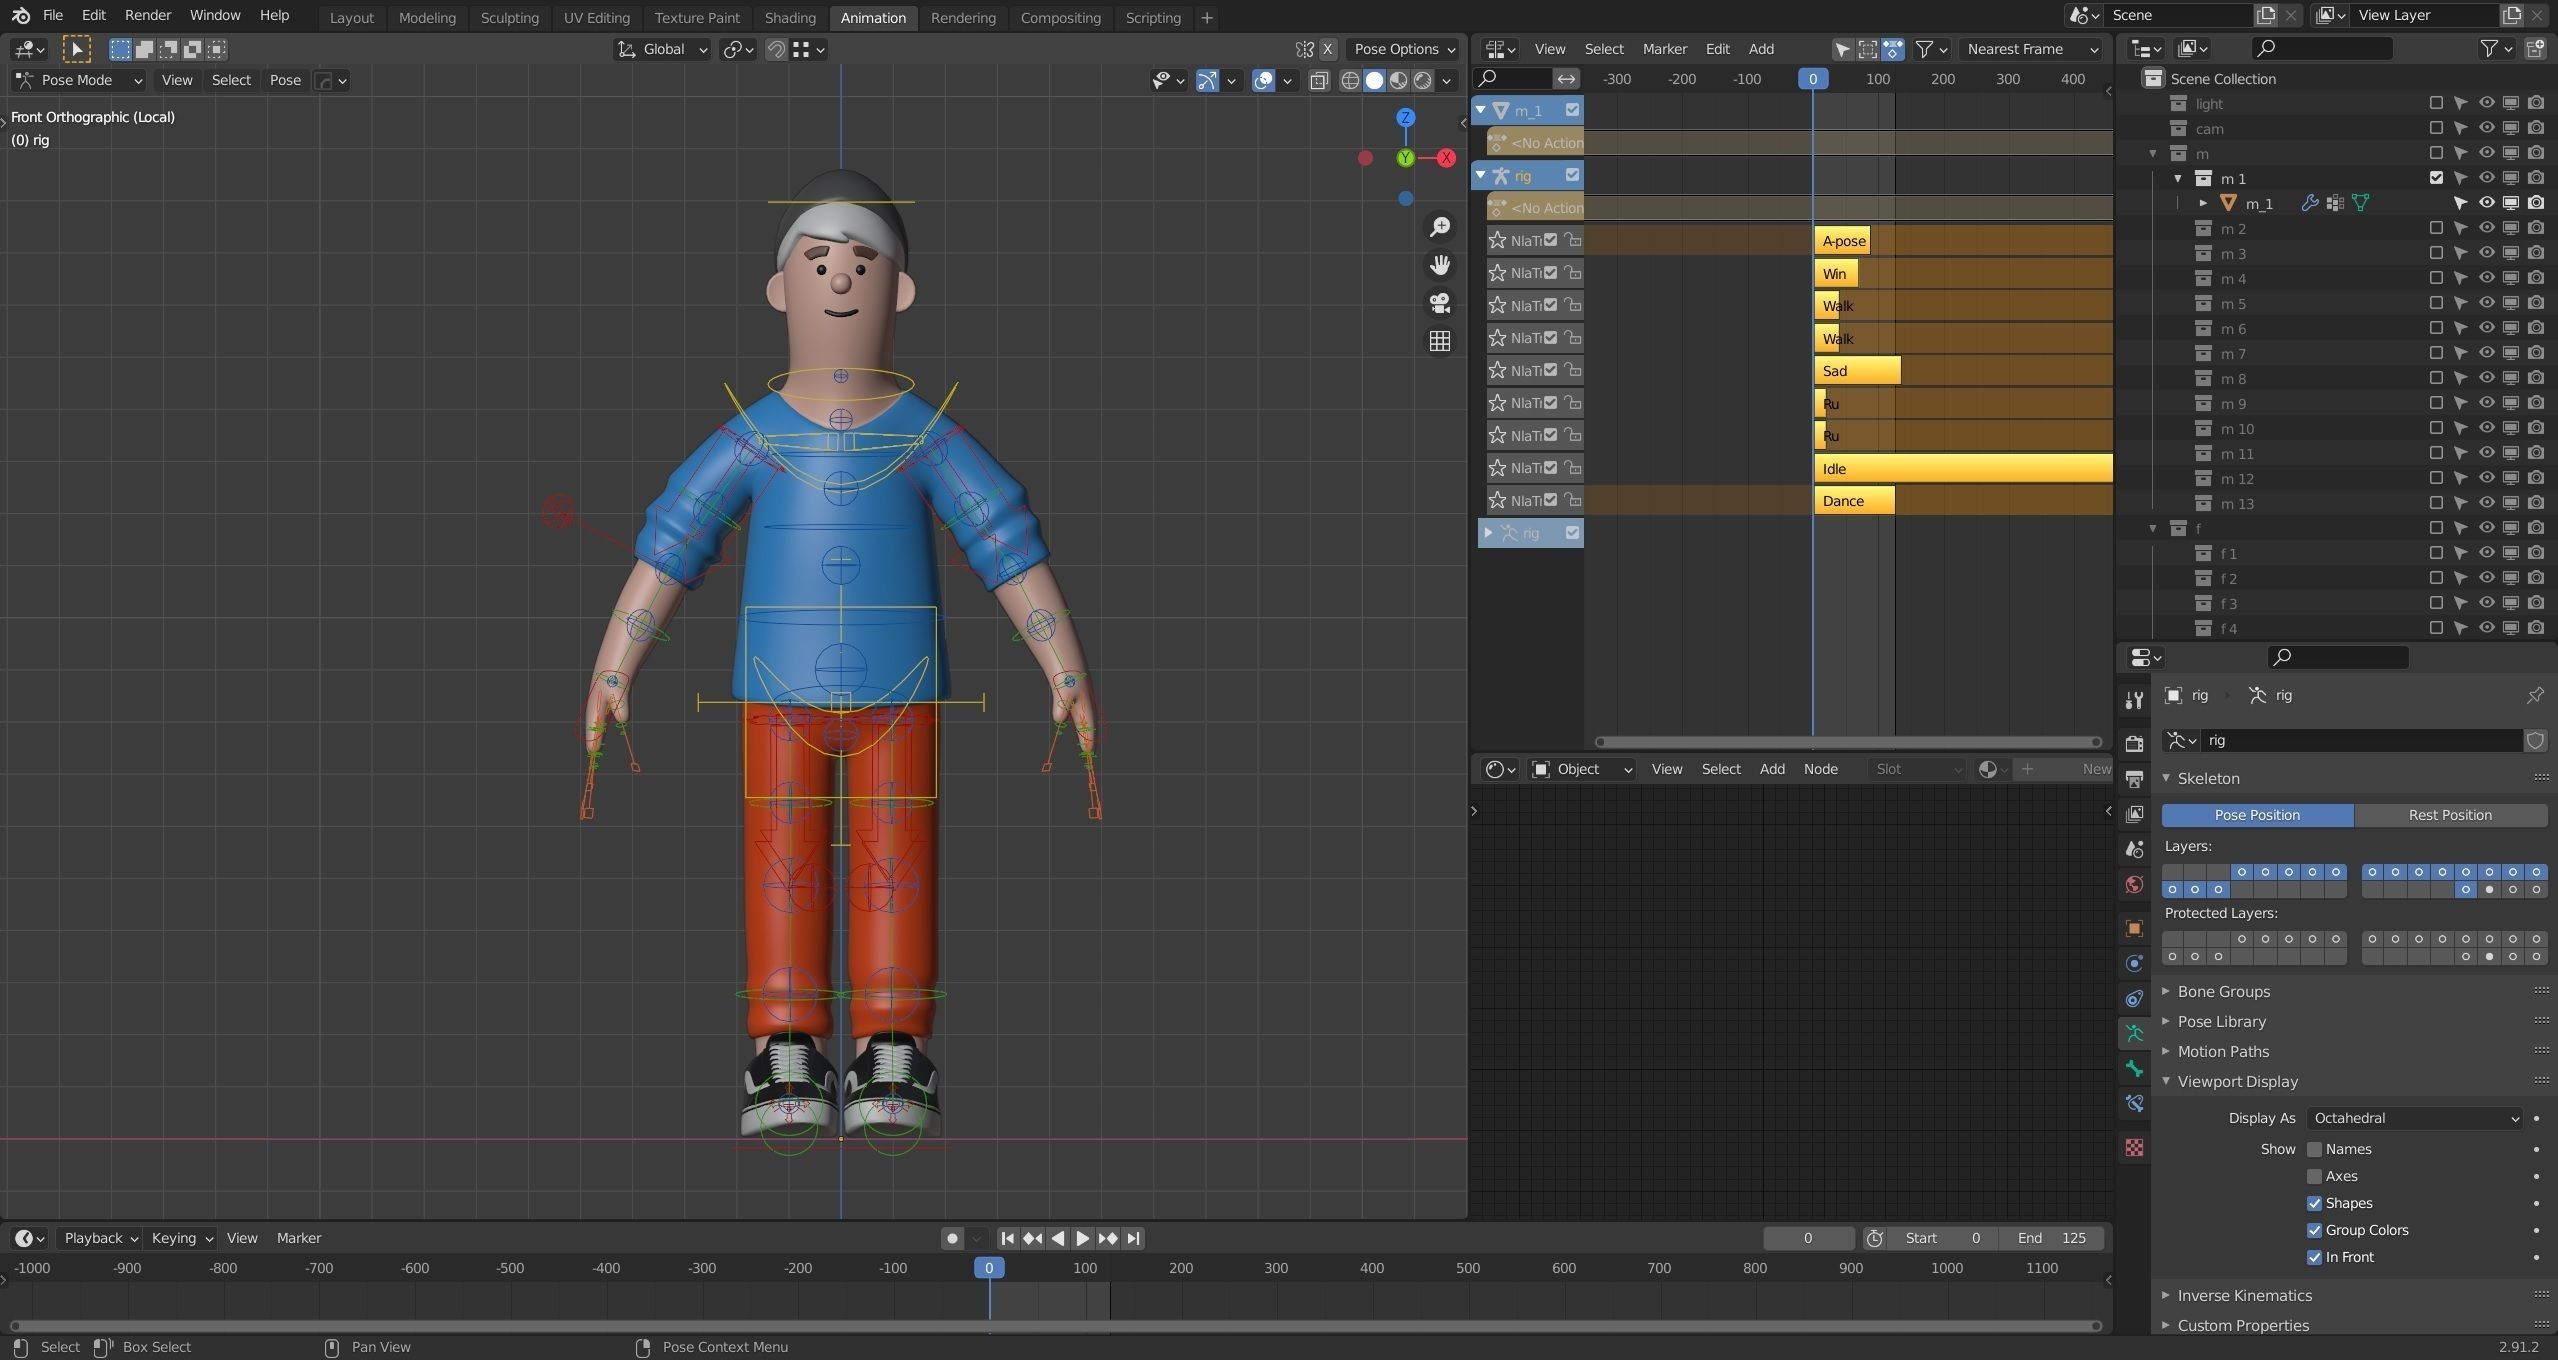Enable the Axes display checkbox
This screenshot has width=2558, height=1360.
tap(2314, 1176)
